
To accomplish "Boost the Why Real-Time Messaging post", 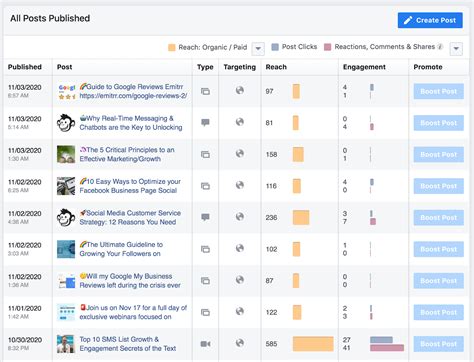I will 439,123.
